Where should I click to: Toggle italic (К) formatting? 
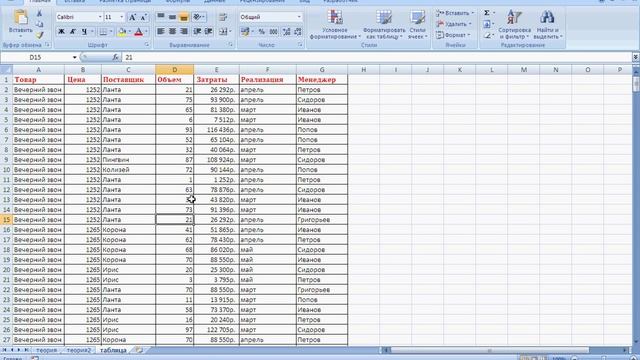click(73, 31)
